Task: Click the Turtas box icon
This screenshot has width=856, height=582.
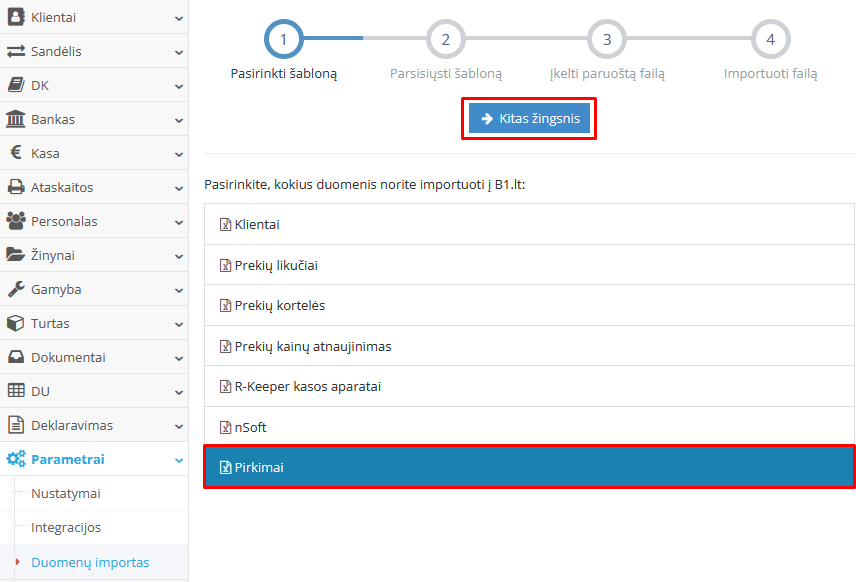Action: 16,323
